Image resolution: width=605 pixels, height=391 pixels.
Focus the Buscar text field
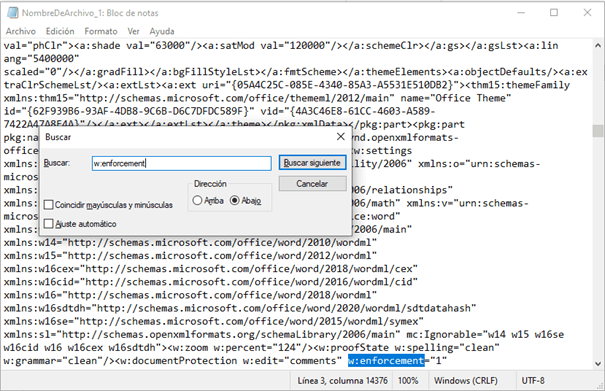pos(181,163)
